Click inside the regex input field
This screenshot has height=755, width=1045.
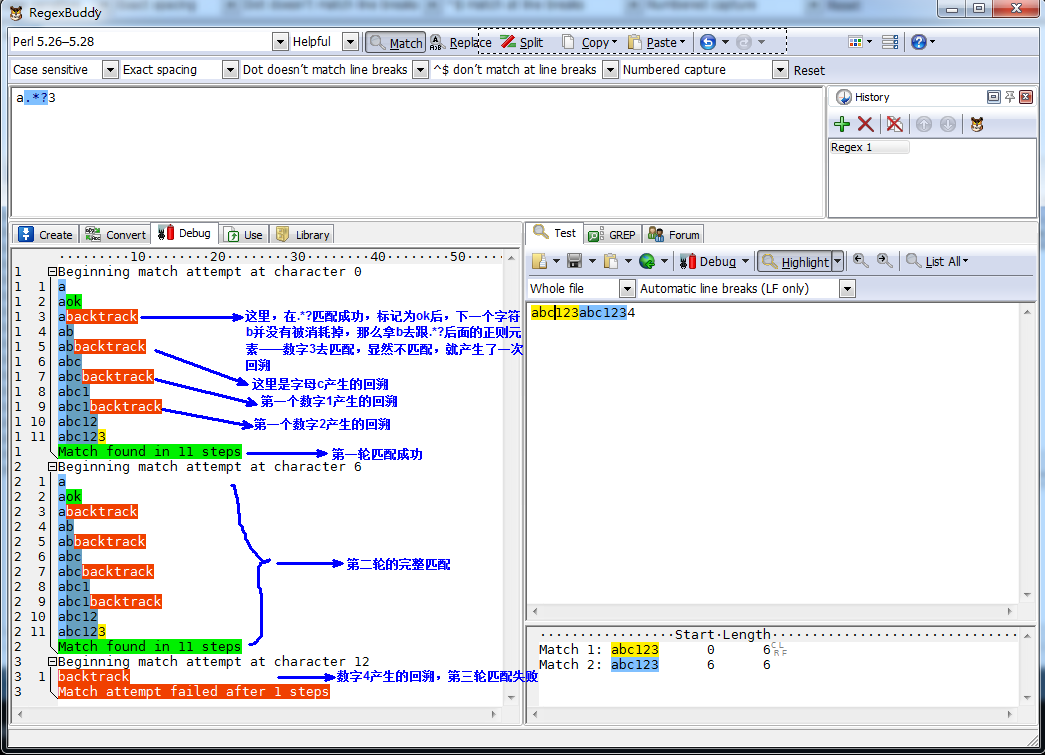[400, 150]
